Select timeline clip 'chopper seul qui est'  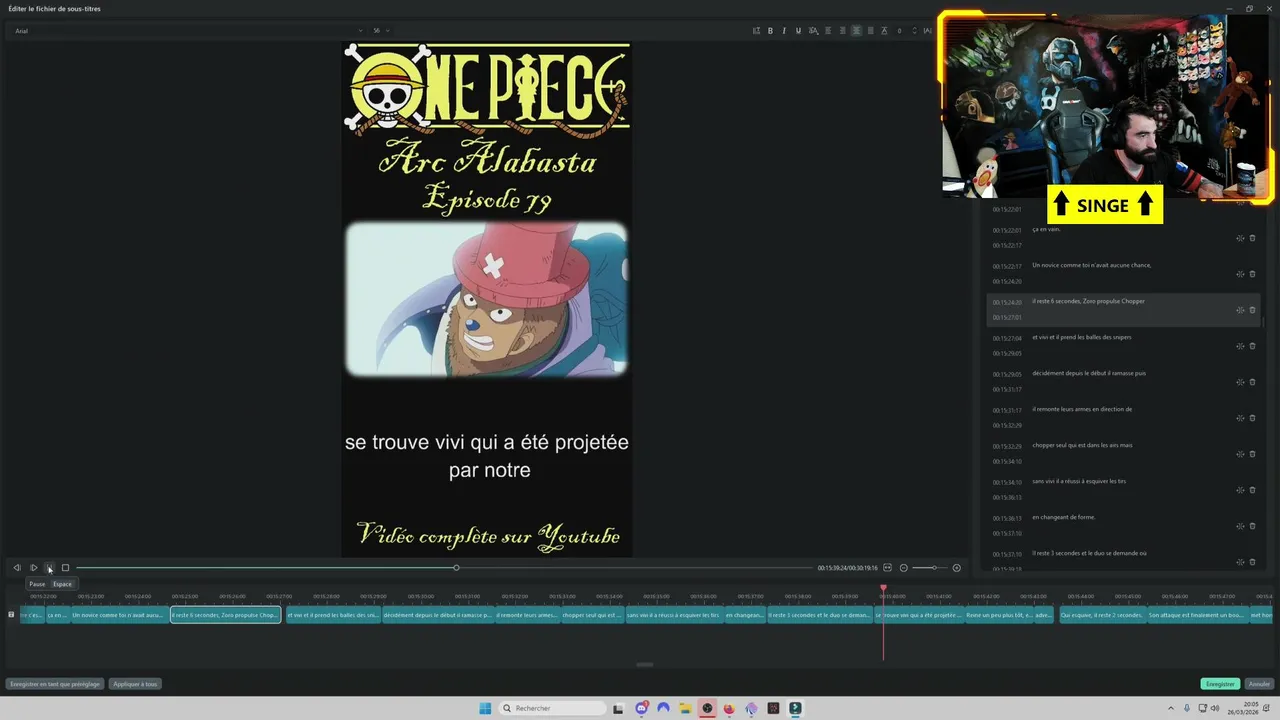point(592,615)
